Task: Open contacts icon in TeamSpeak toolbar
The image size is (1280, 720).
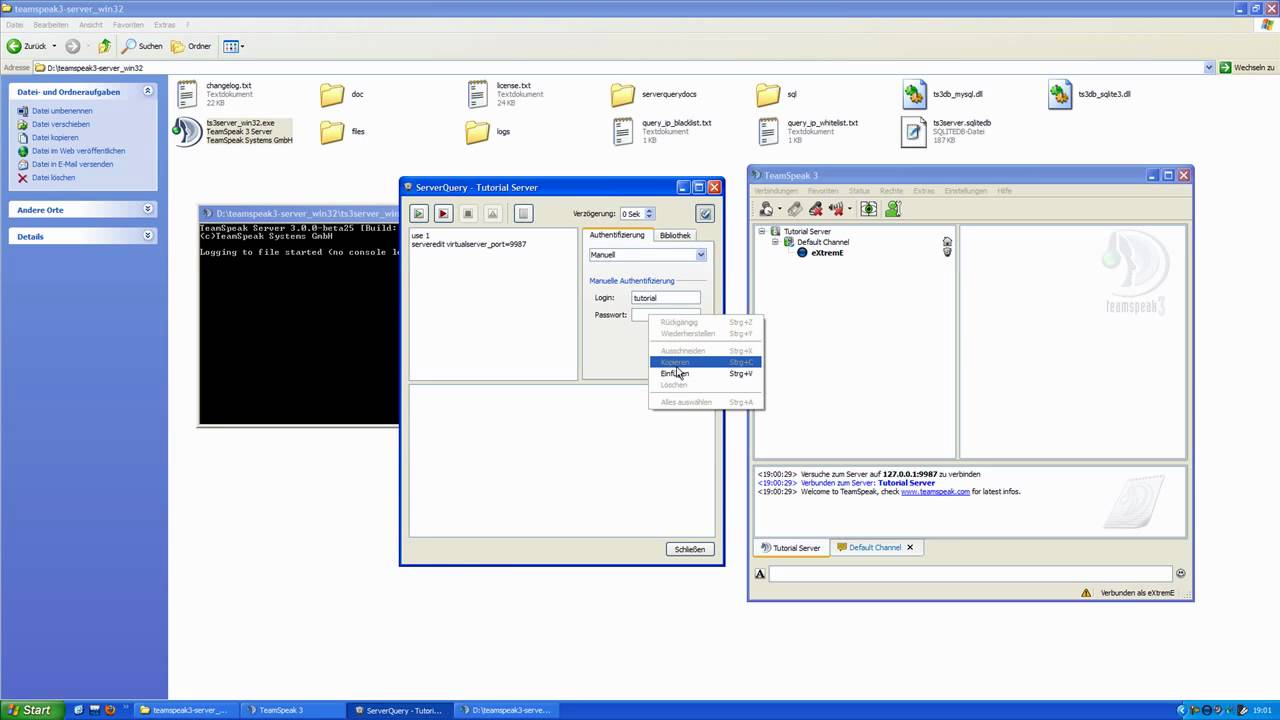Action: [x=893, y=209]
